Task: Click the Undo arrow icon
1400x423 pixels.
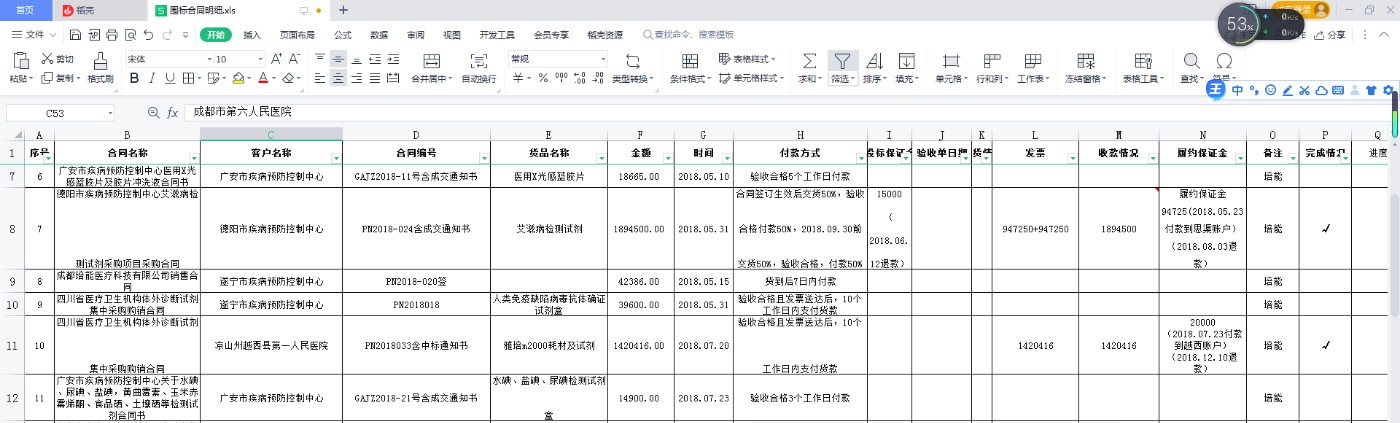Action: 147,35
